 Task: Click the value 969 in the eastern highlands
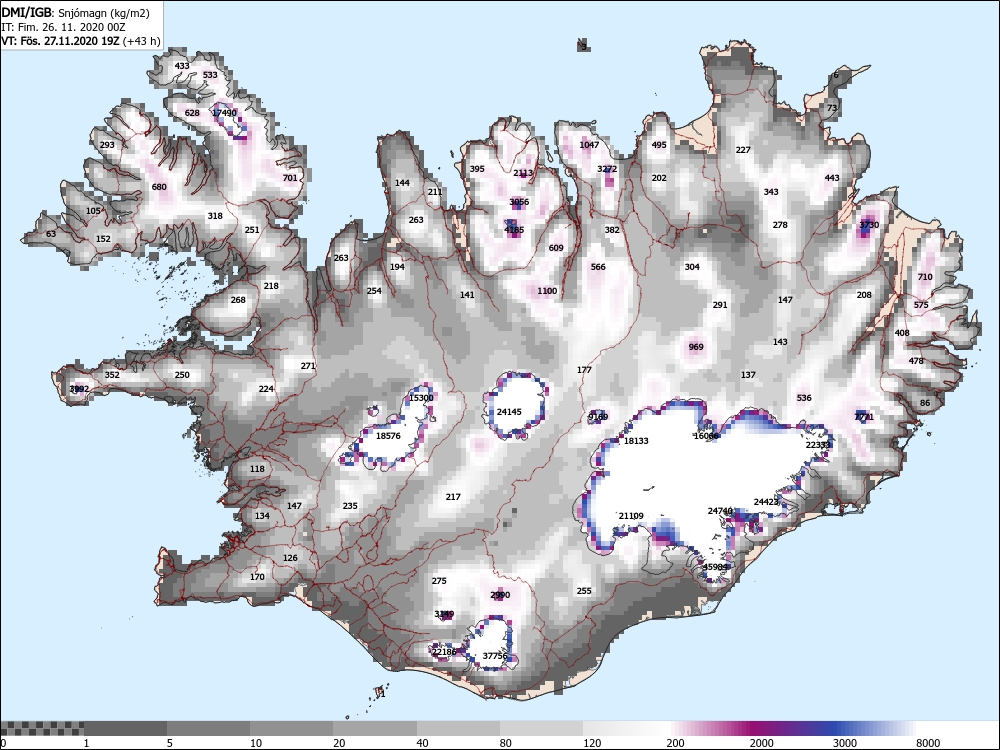tap(696, 347)
